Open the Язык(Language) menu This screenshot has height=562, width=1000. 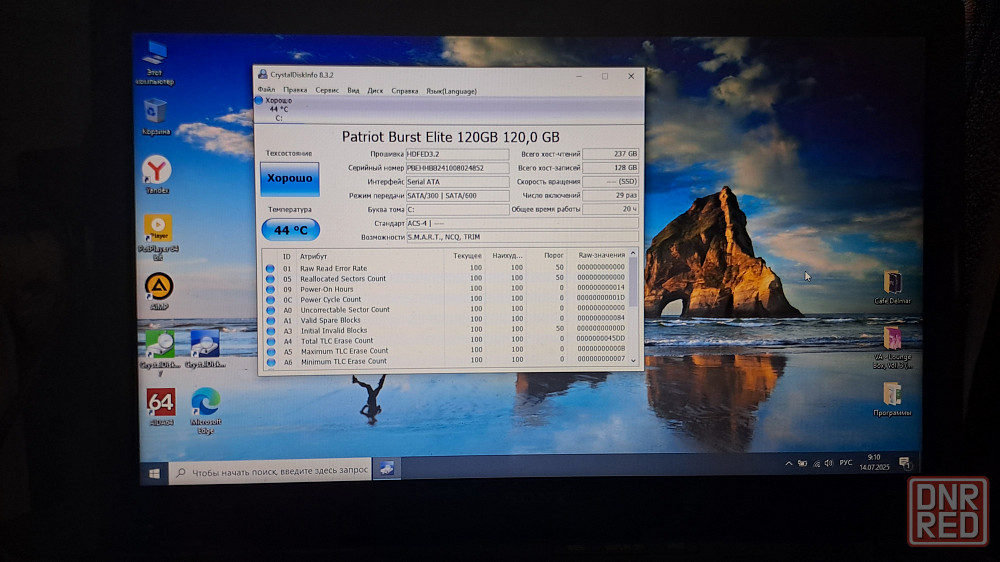[451, 91]
